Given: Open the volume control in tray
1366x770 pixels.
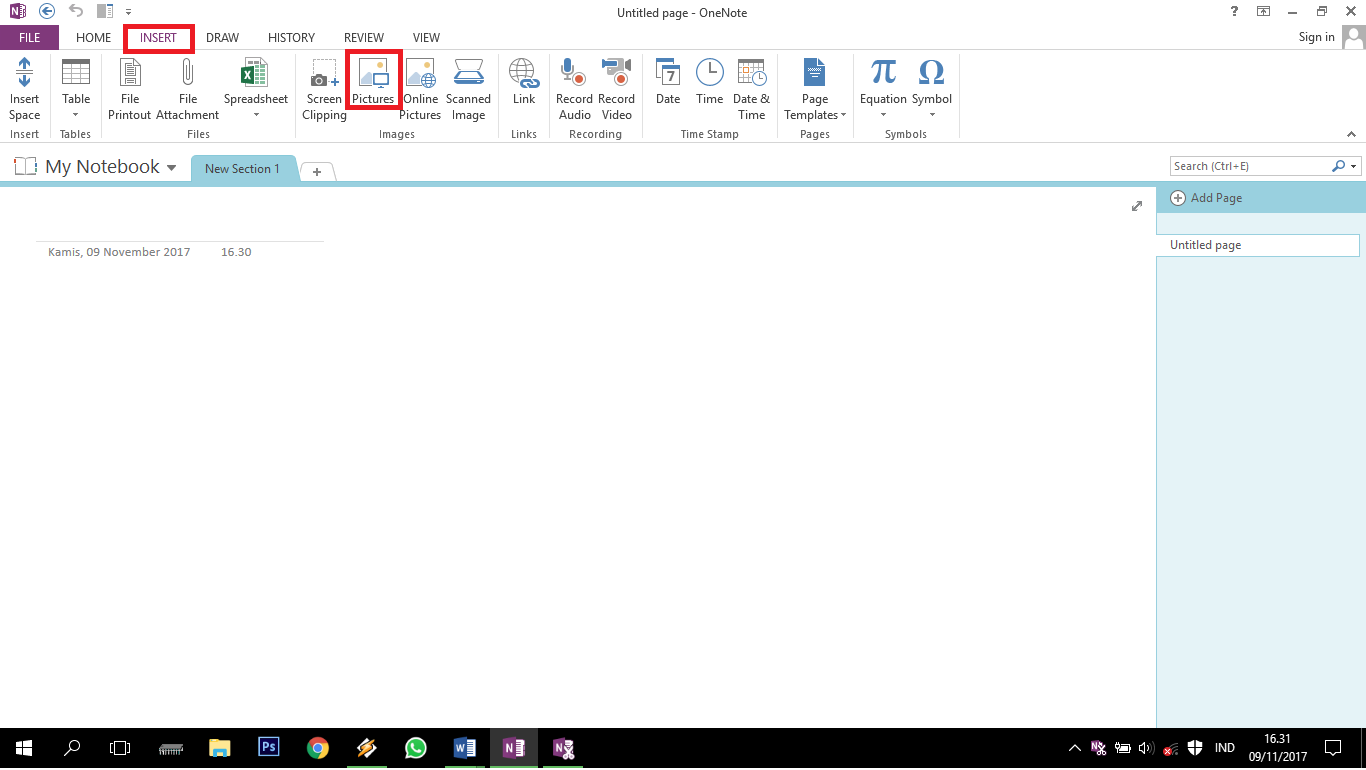Looking at the screenshot, I should point(1146,748).
